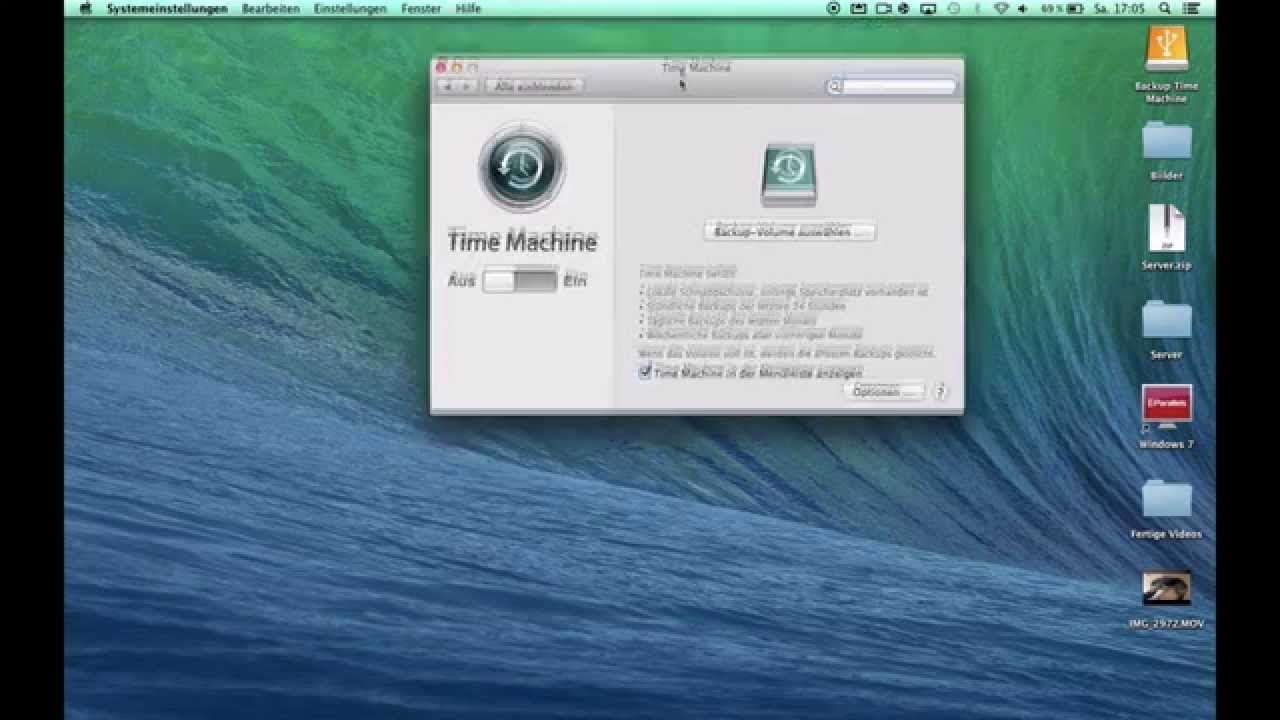Open the Apple menu
The width and height of the screenshot is (1280, 720).
click(x=86, y=8)
